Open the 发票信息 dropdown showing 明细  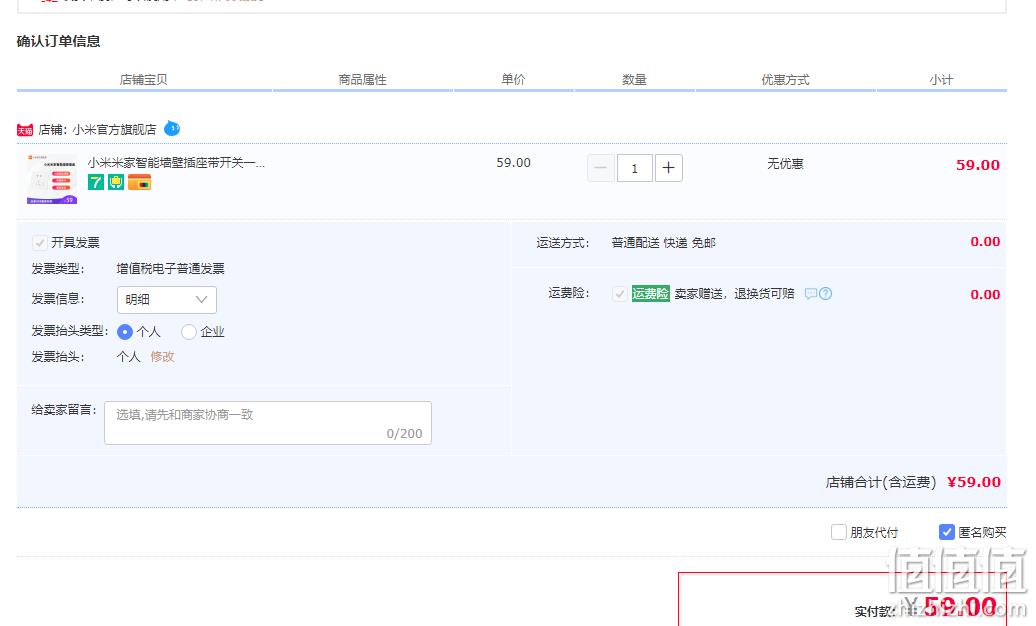[x=166, y=299]
